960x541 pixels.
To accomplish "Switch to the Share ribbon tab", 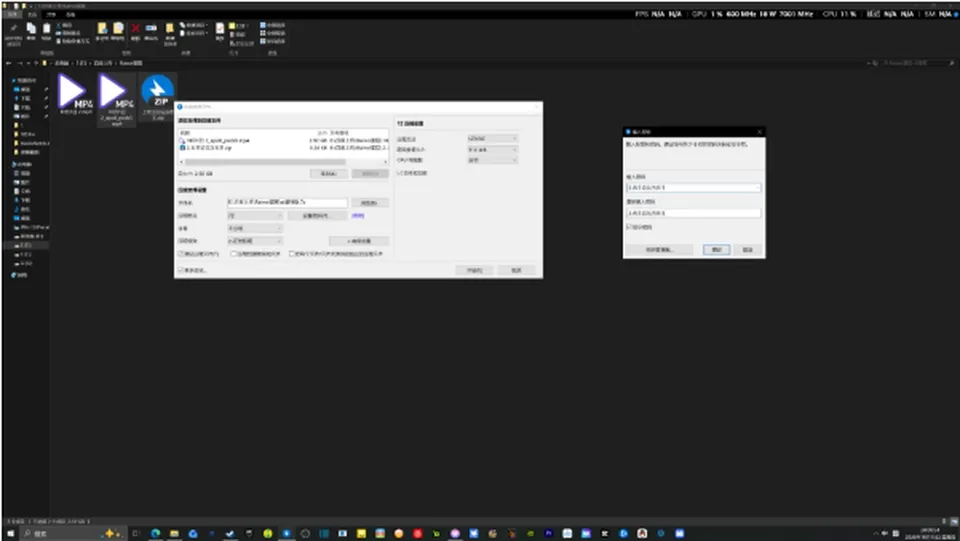I will (51, 13).
